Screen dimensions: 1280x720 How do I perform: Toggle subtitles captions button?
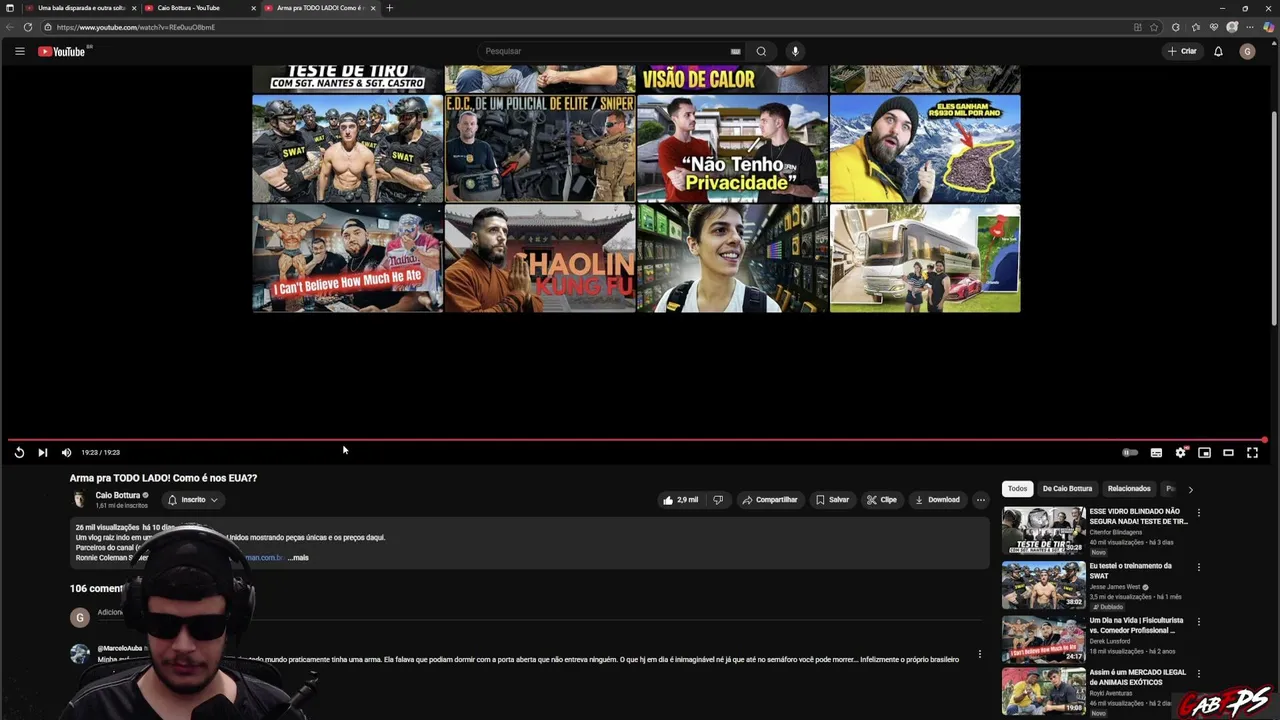click(1156, 453)
